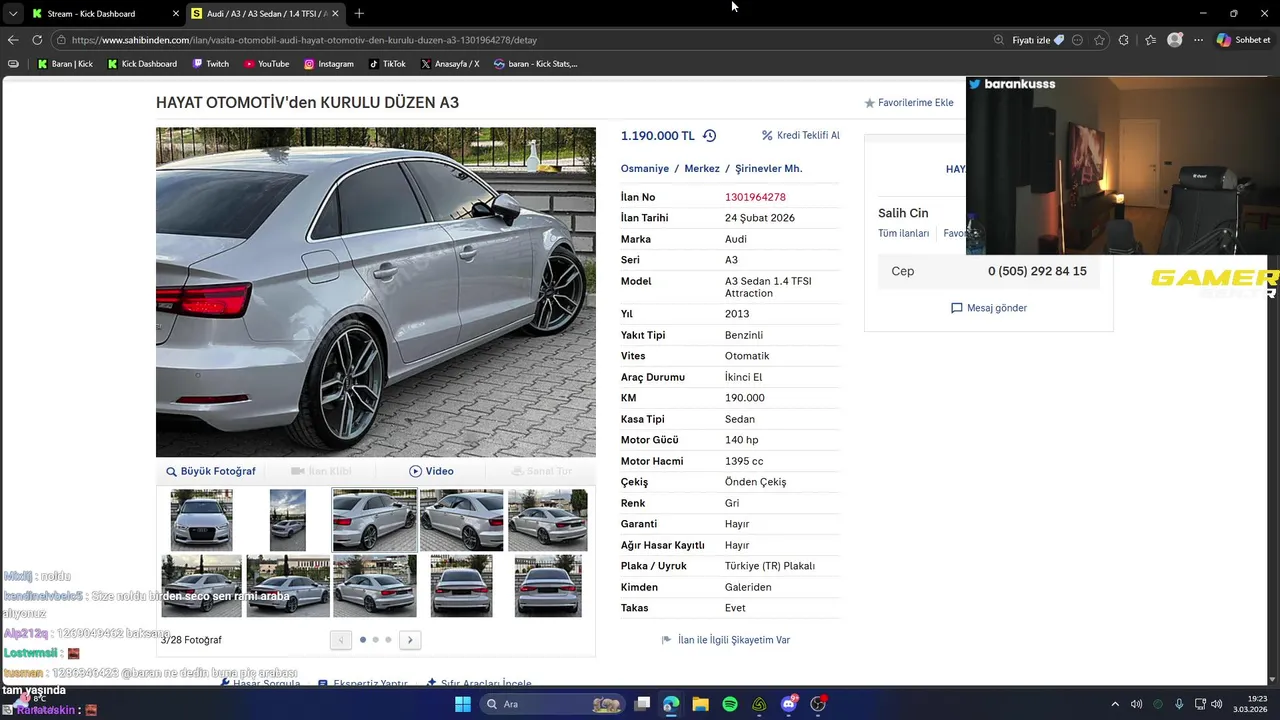Open price history clock icon
1280x720 pixels.
click(709, 136)
